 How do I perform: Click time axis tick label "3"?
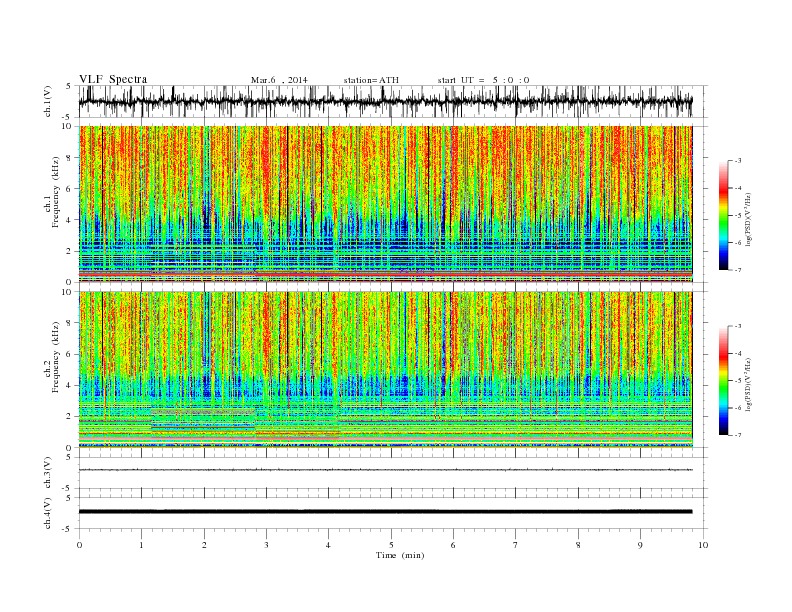(266, 545)
